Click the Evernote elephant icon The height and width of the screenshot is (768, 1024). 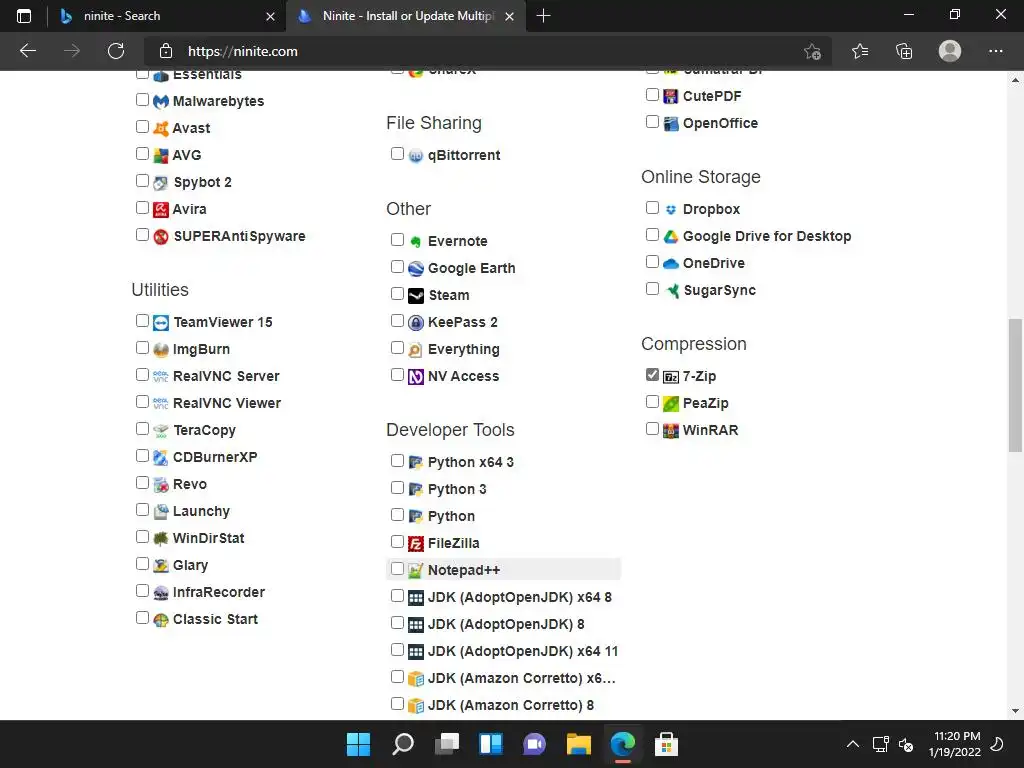[416, 242]
